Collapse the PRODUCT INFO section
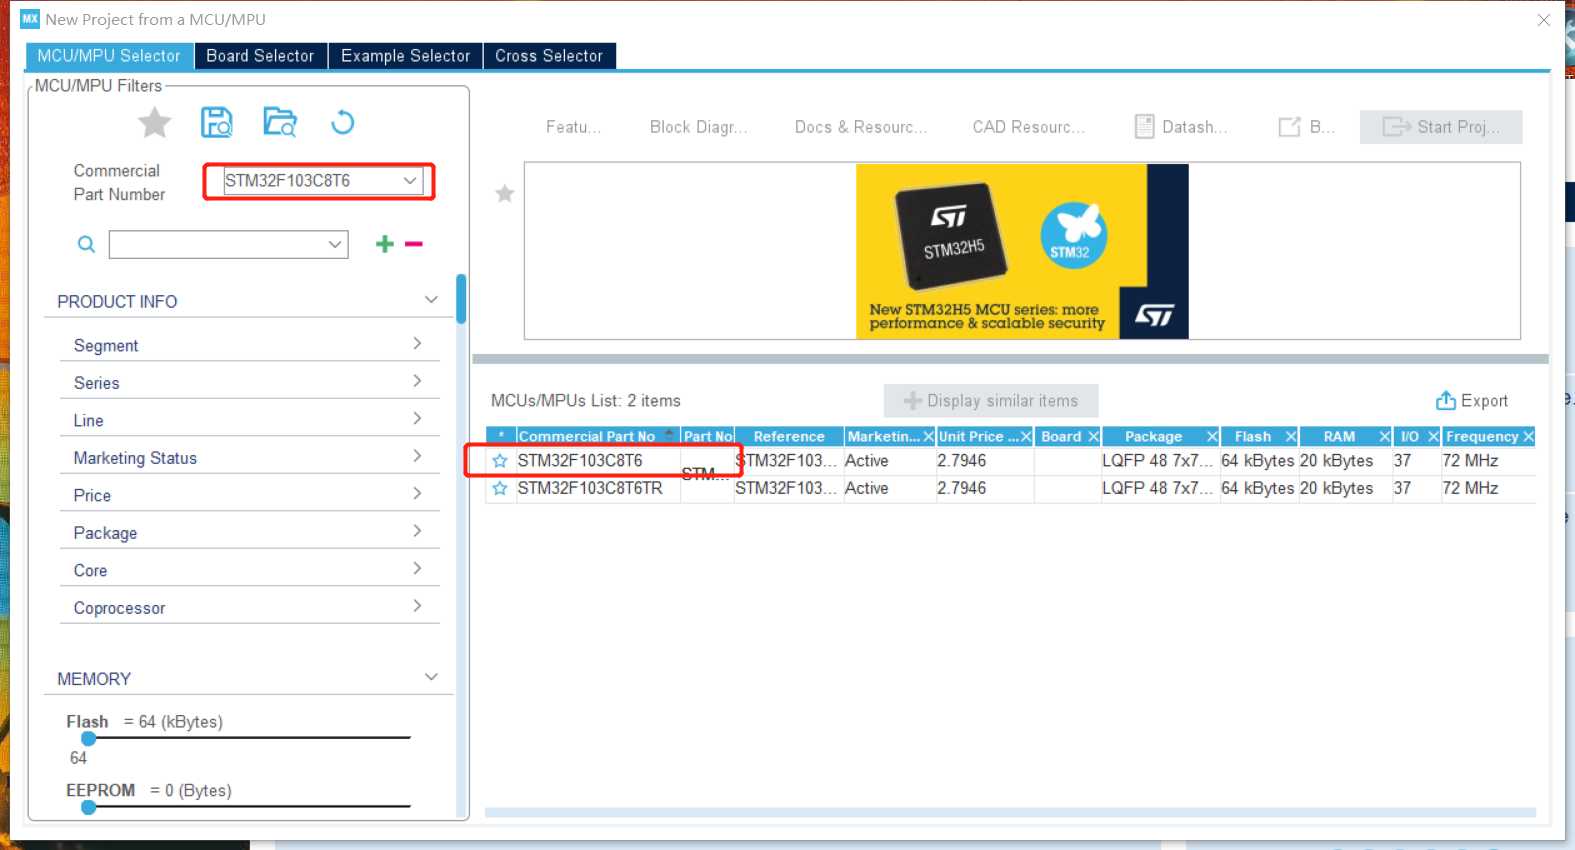 (431, 300)
